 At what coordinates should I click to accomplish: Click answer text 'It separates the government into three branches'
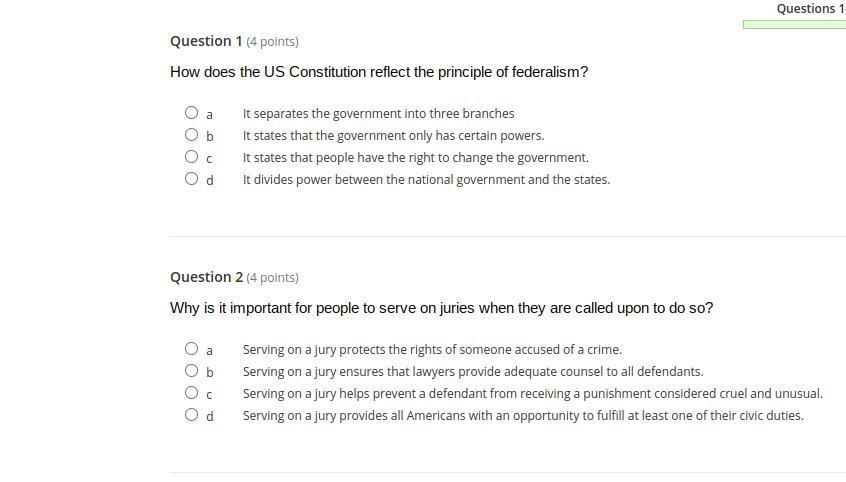[378, 114]
